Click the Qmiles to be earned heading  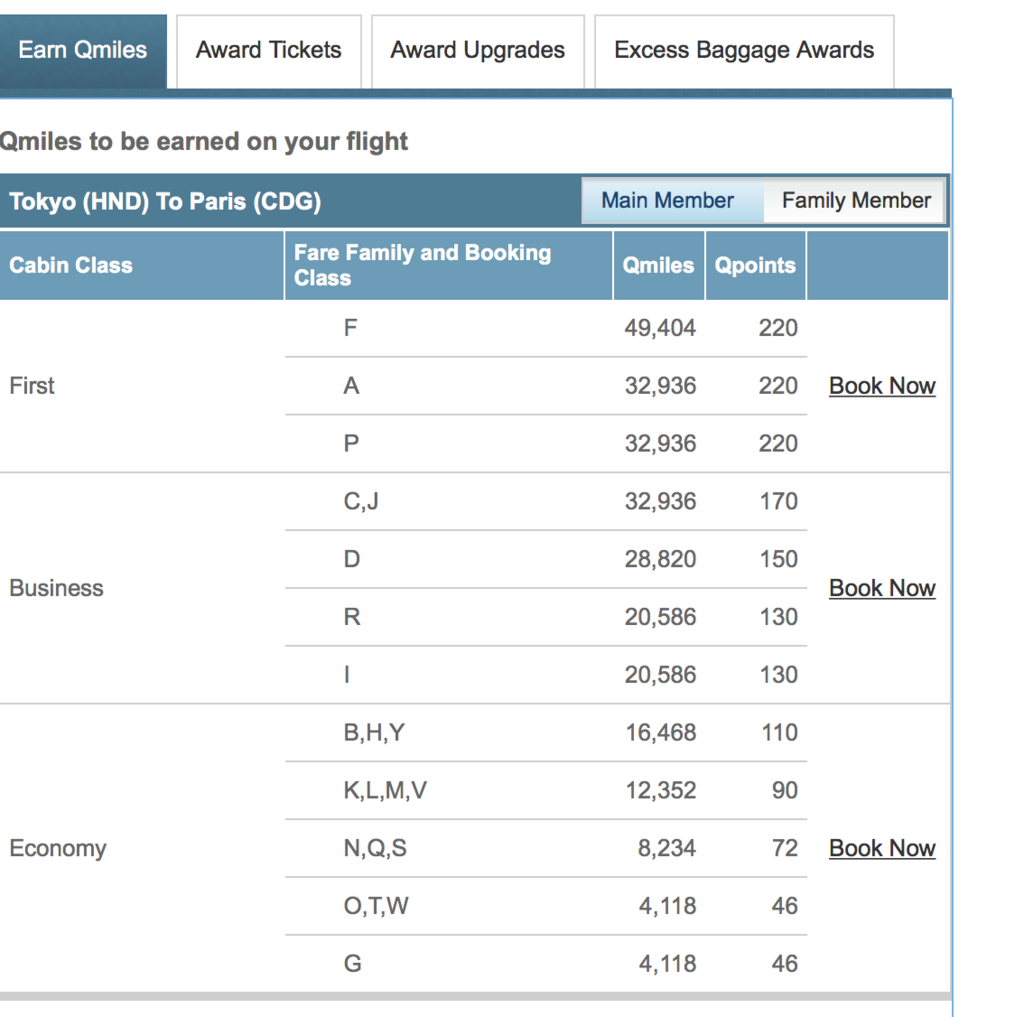point(204,142)
